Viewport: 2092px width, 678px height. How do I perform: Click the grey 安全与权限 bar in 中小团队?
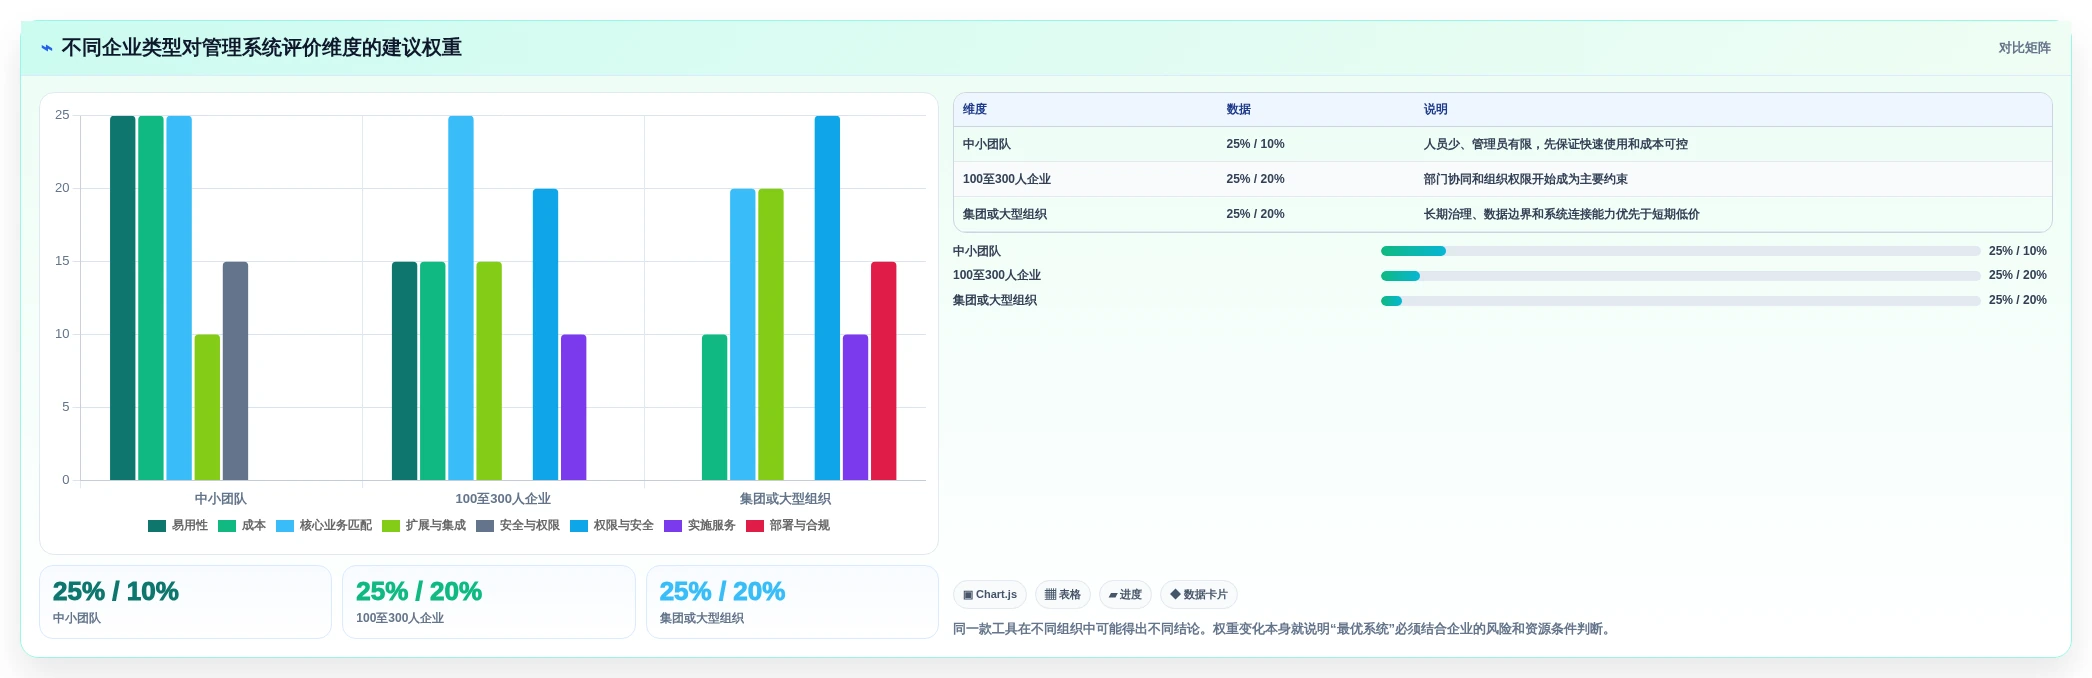235,371
